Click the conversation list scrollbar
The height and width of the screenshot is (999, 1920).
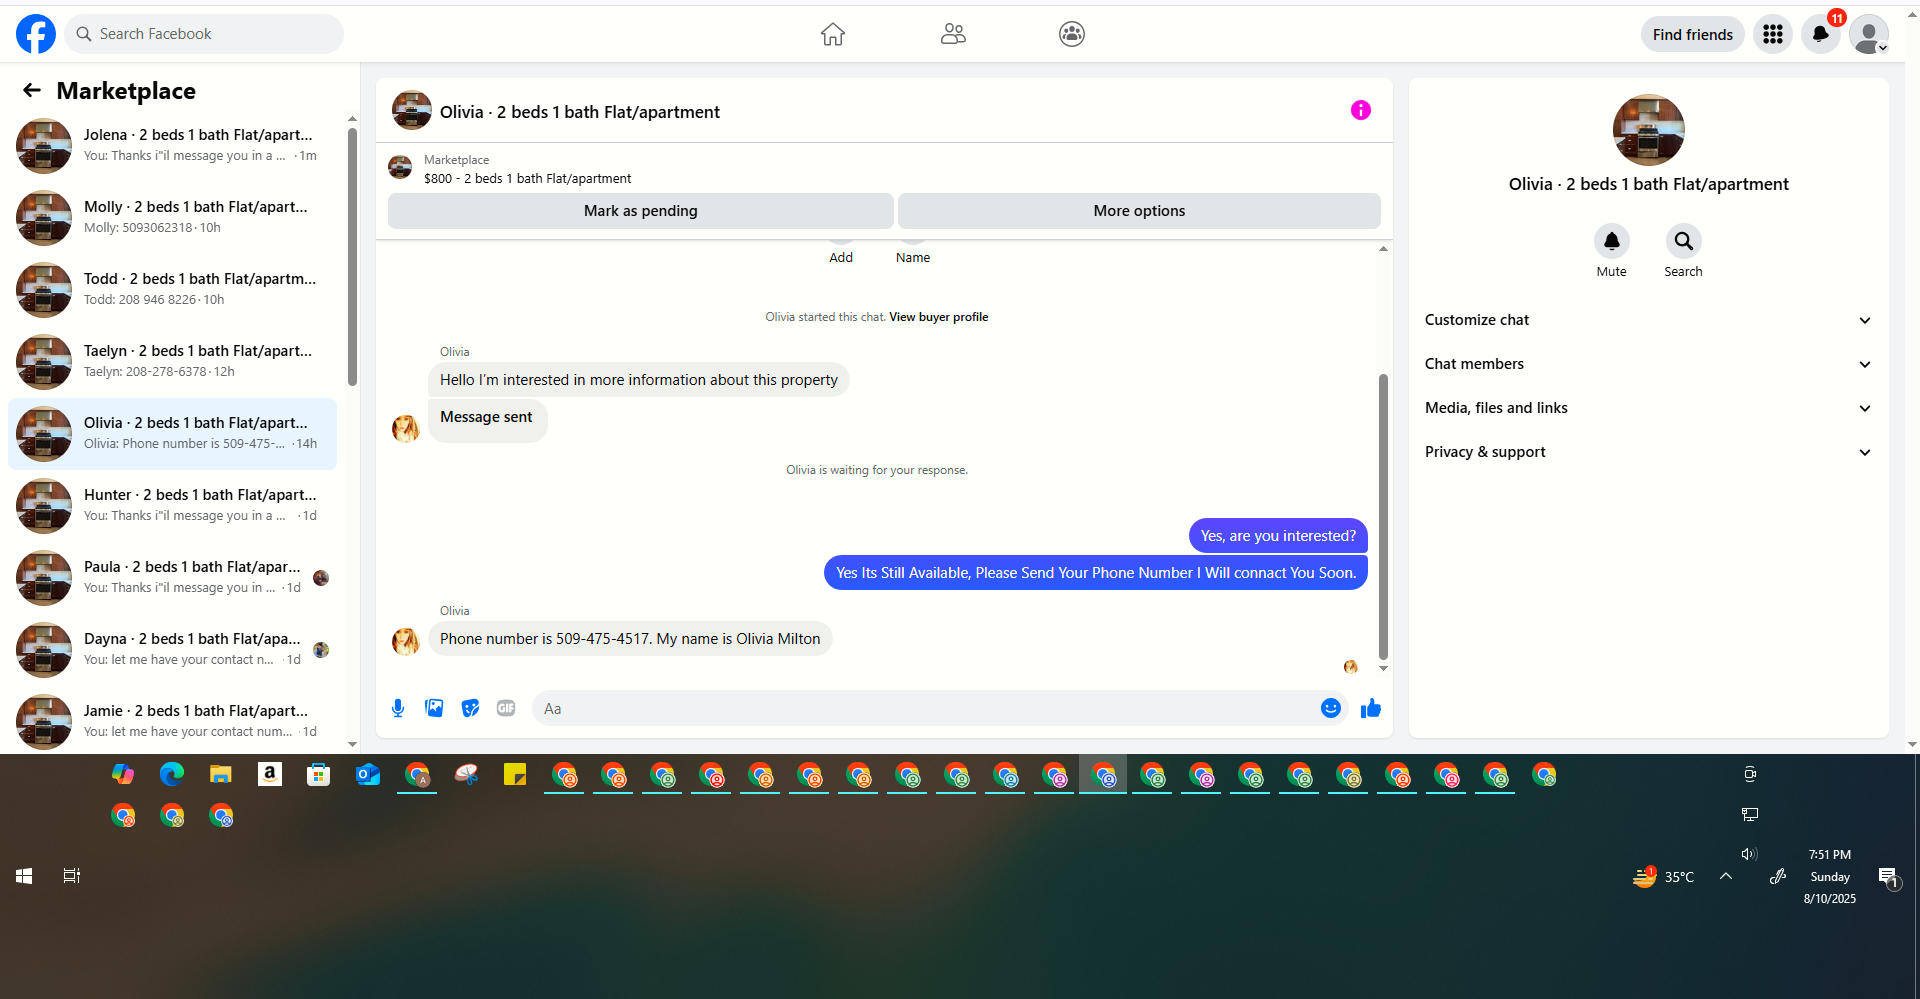pos(352,256)
